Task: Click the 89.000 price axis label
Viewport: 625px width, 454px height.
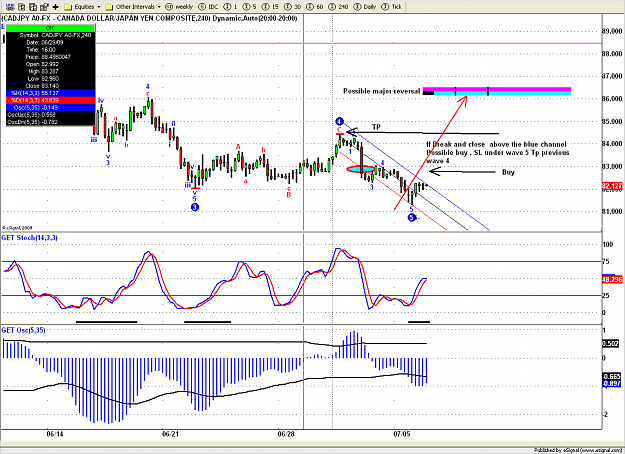Action: click(x=612, y=31)
